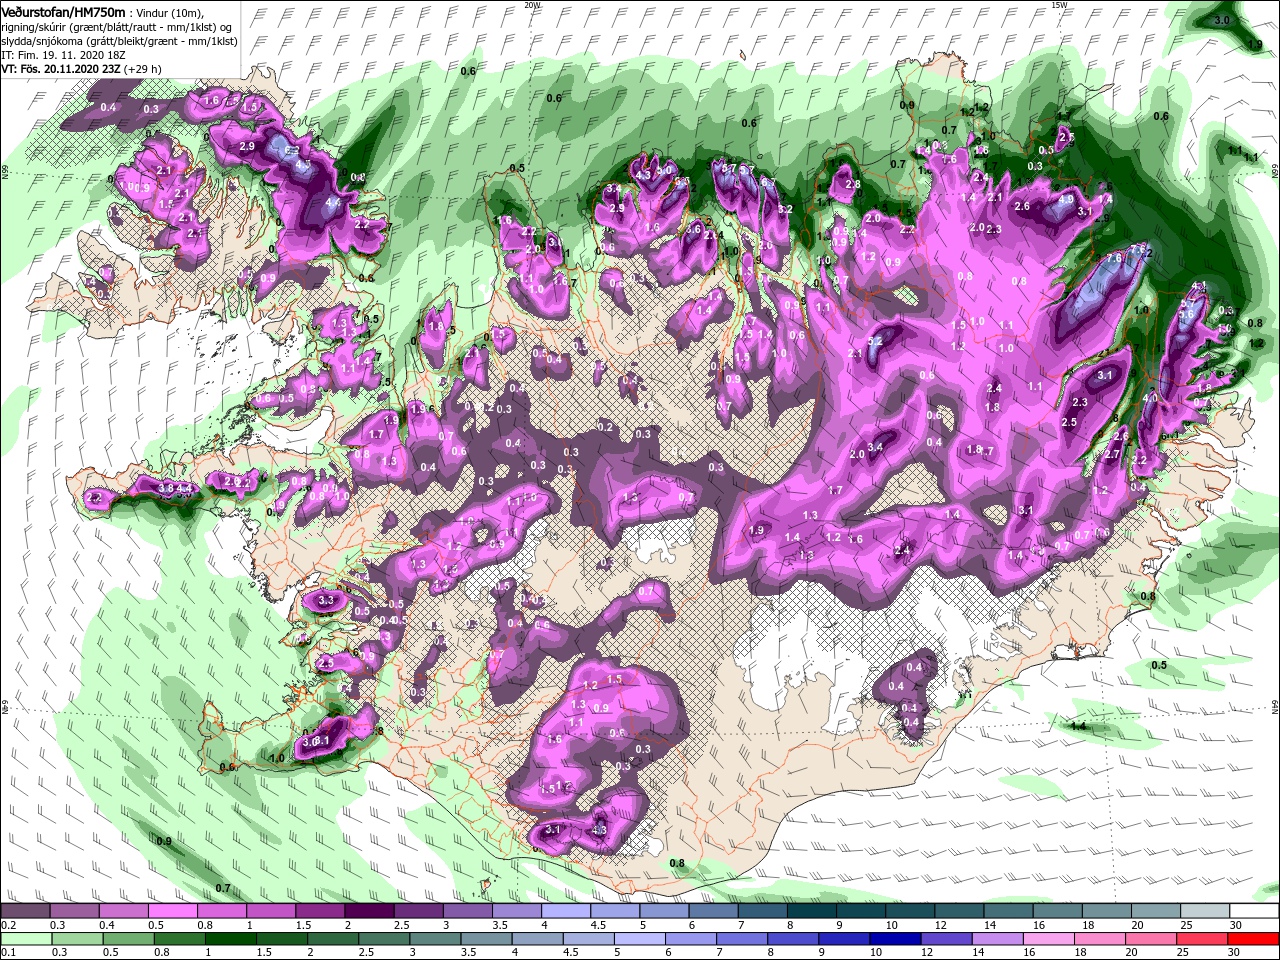Screen dimensions: 1280x960
Task: Click the '15W' longitude label
Action: [1059, 5]
